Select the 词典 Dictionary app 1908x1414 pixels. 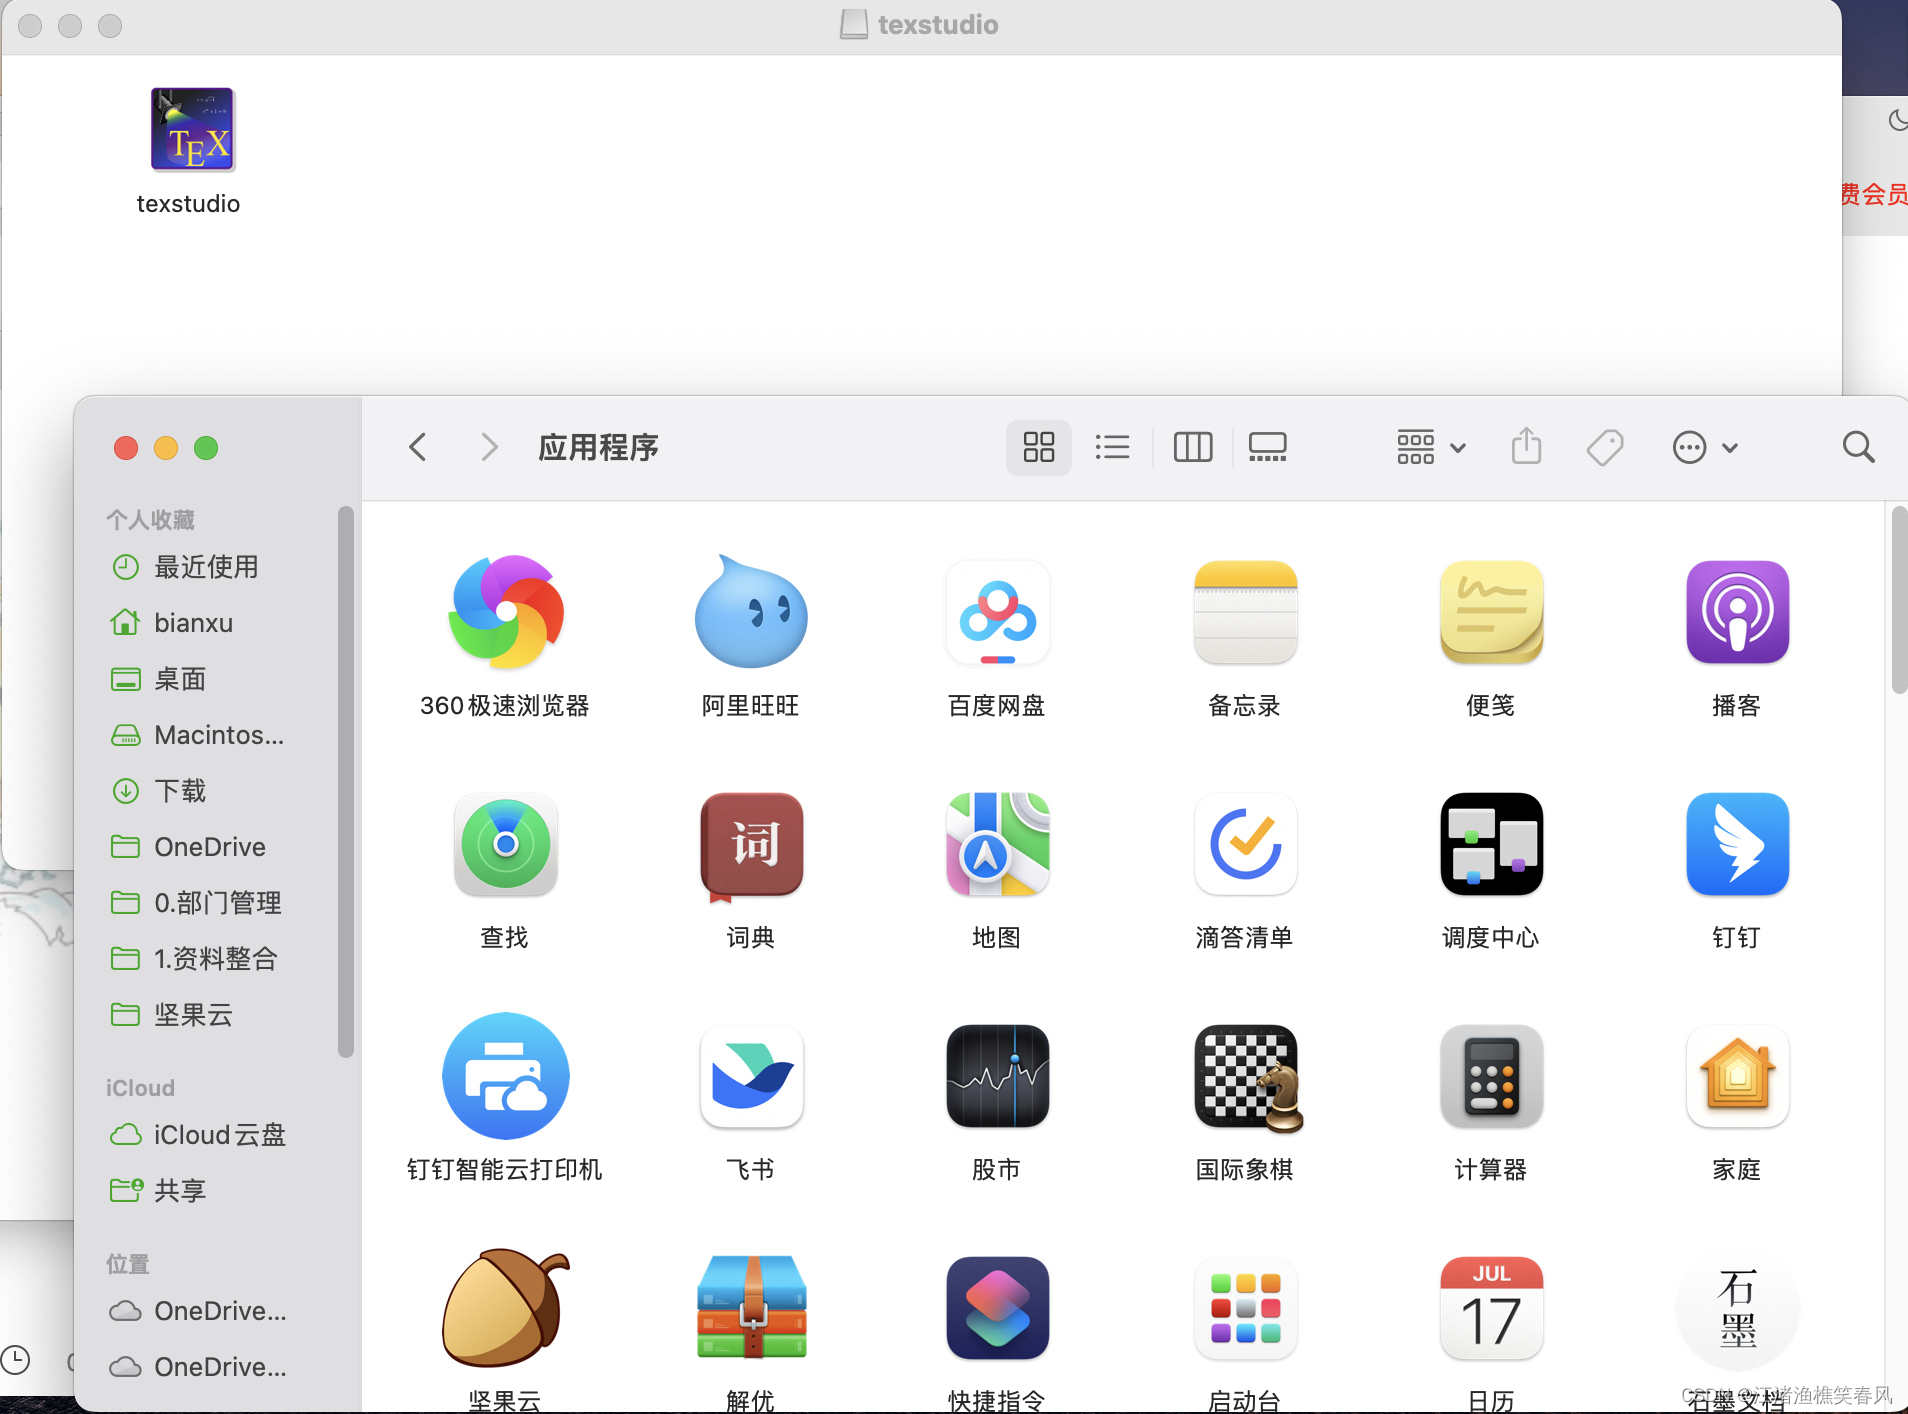point(751,846)
